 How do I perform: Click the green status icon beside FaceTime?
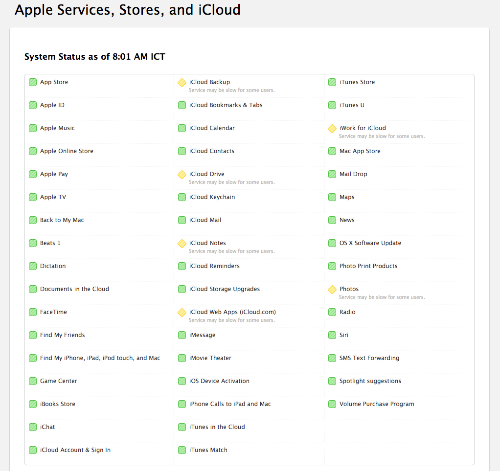pyautogui.click(x=33, y=312)
